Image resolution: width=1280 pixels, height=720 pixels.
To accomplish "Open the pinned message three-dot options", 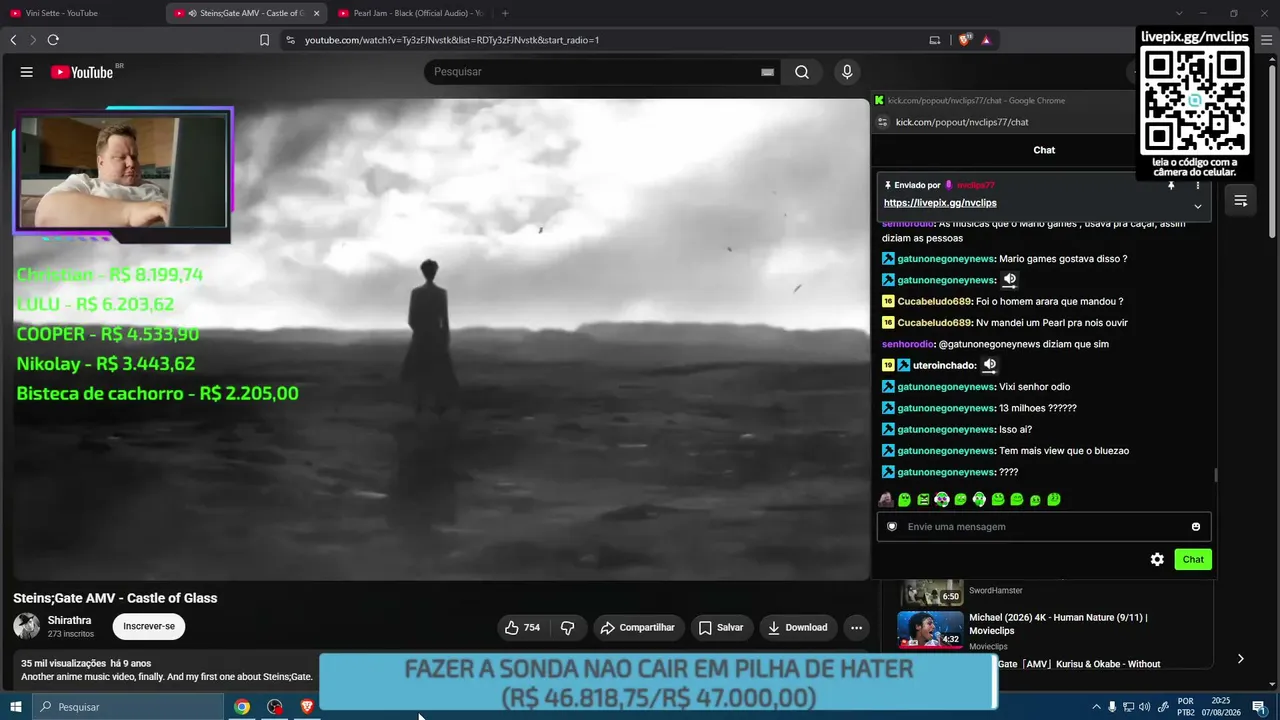I will coord(1198,185).
